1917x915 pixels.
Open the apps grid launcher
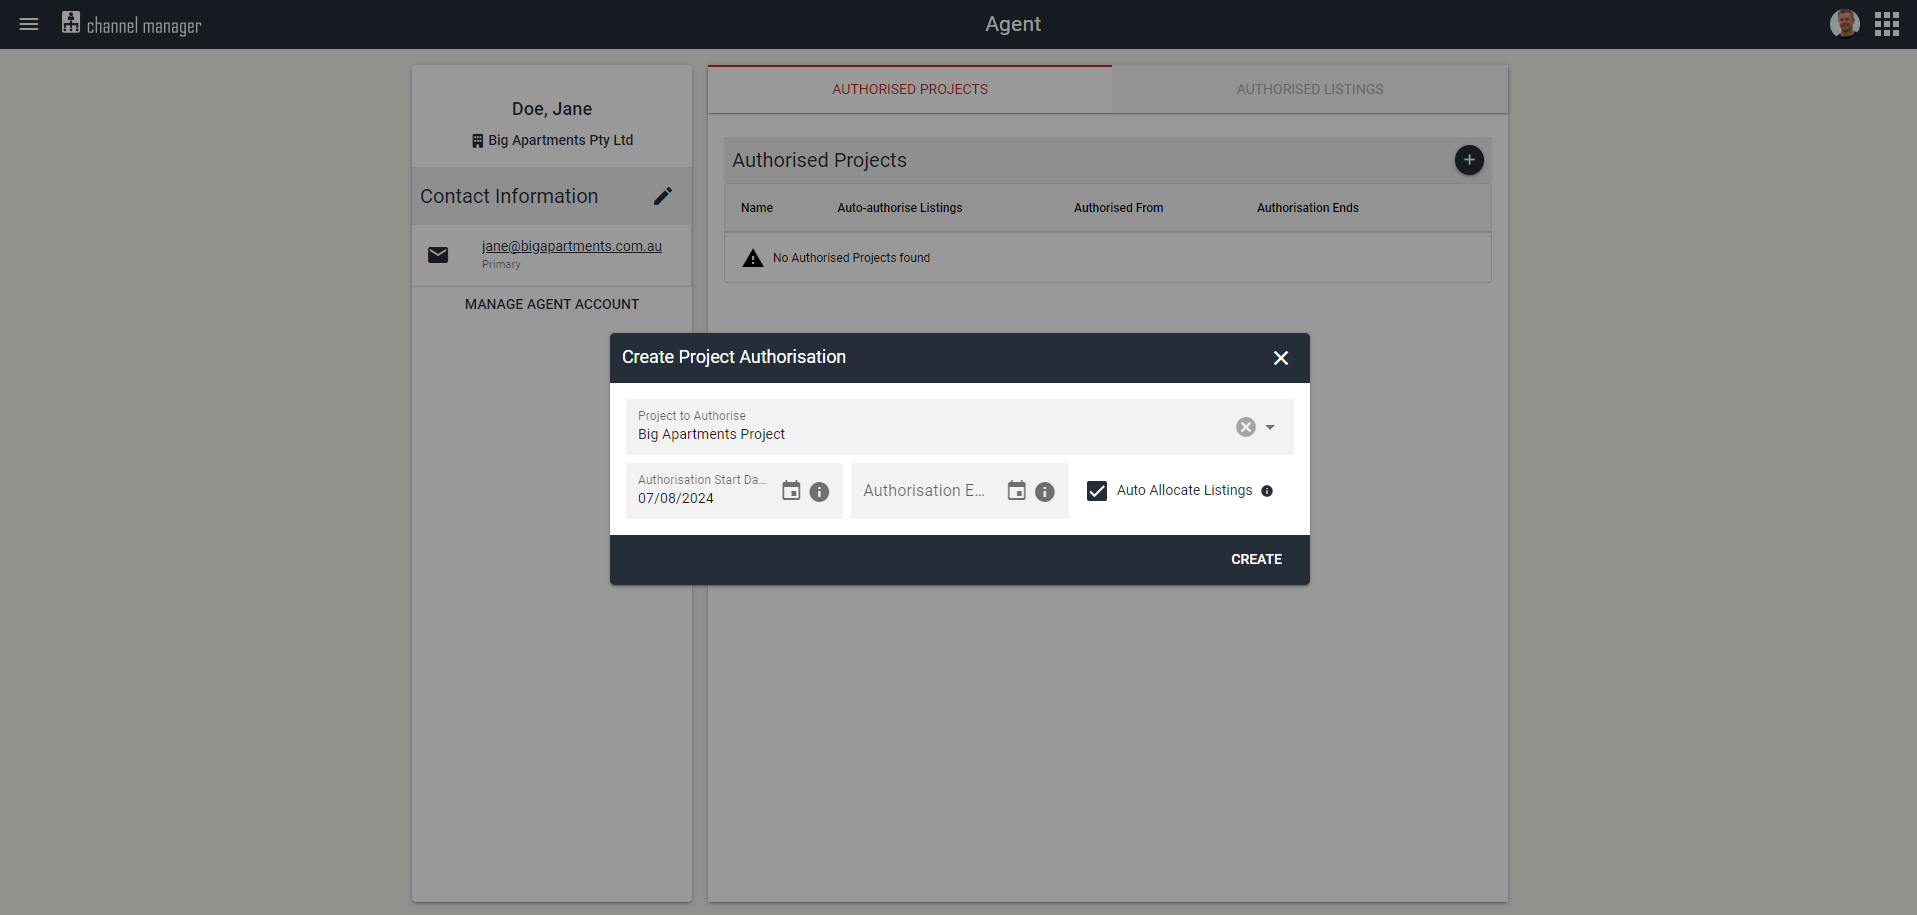coord(1887,23)
